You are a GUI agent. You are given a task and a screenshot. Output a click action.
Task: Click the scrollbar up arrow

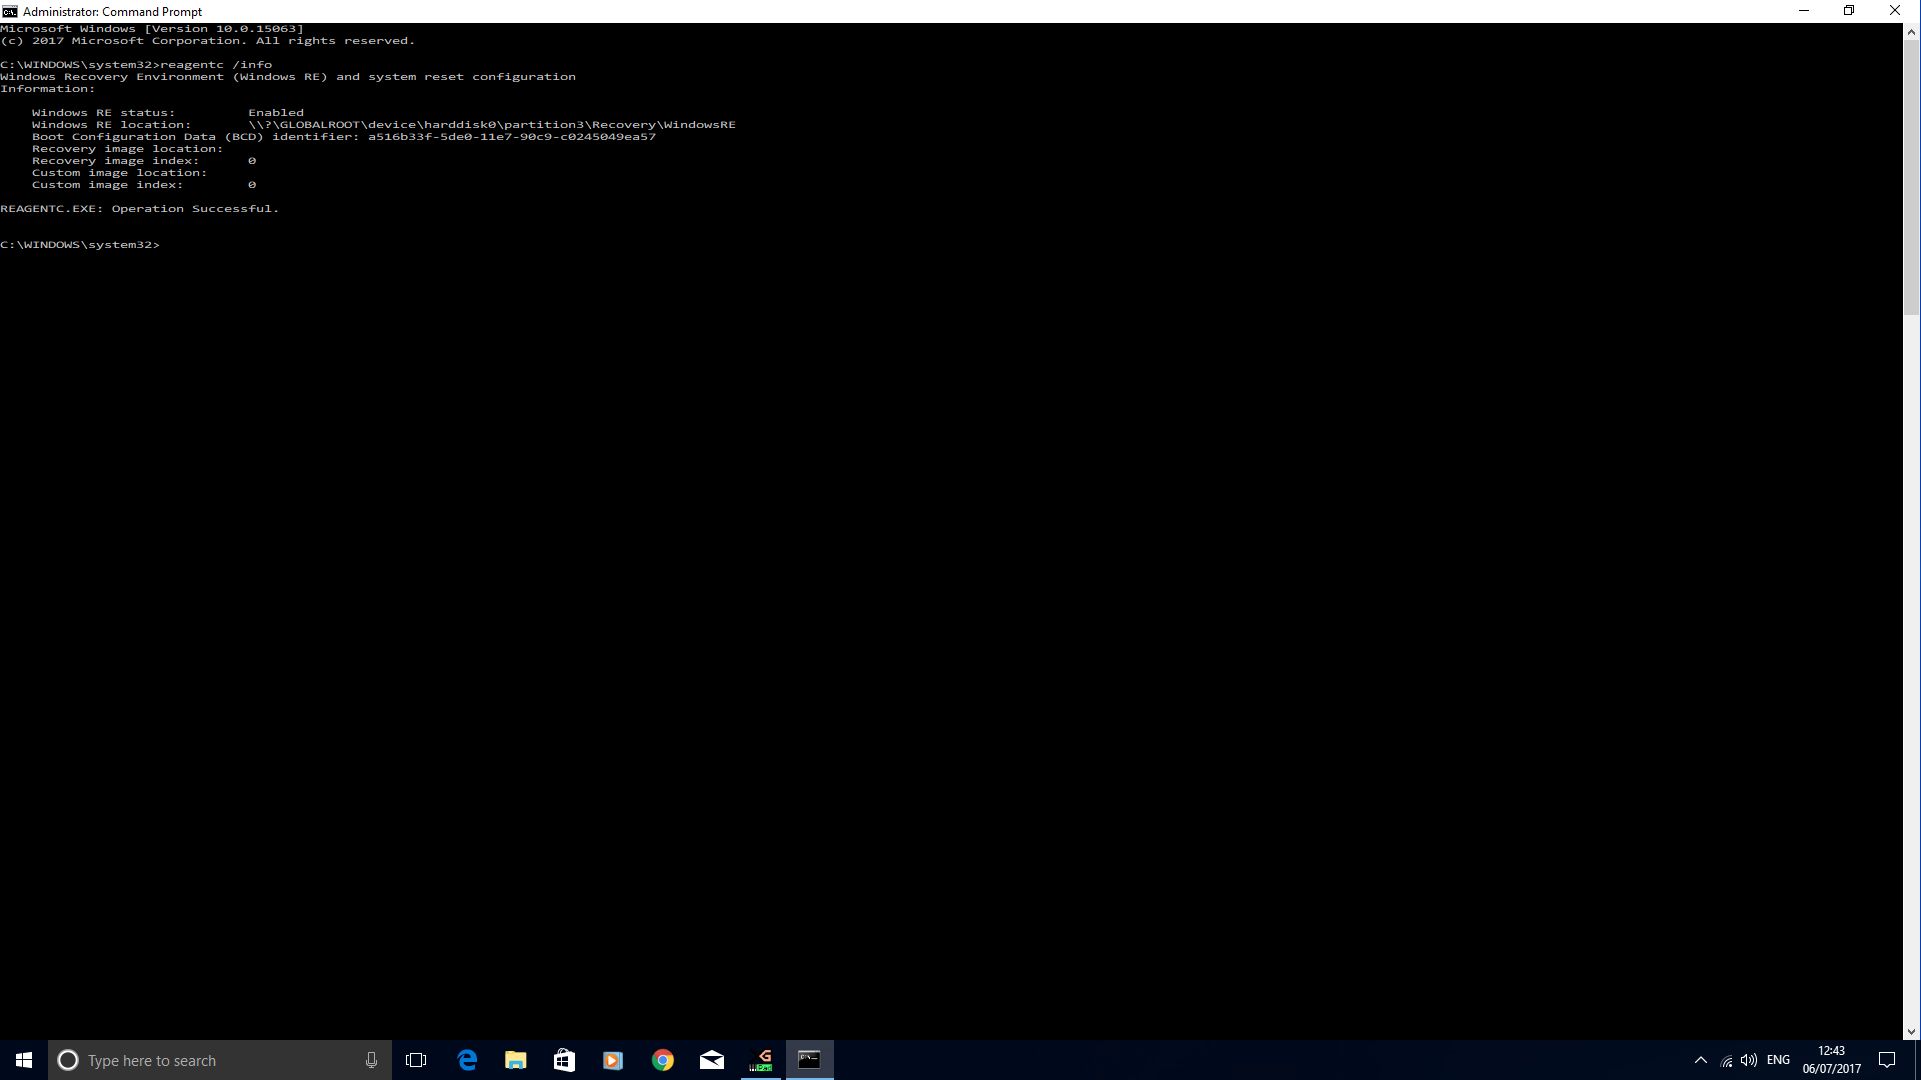[x=1911, y=32]
